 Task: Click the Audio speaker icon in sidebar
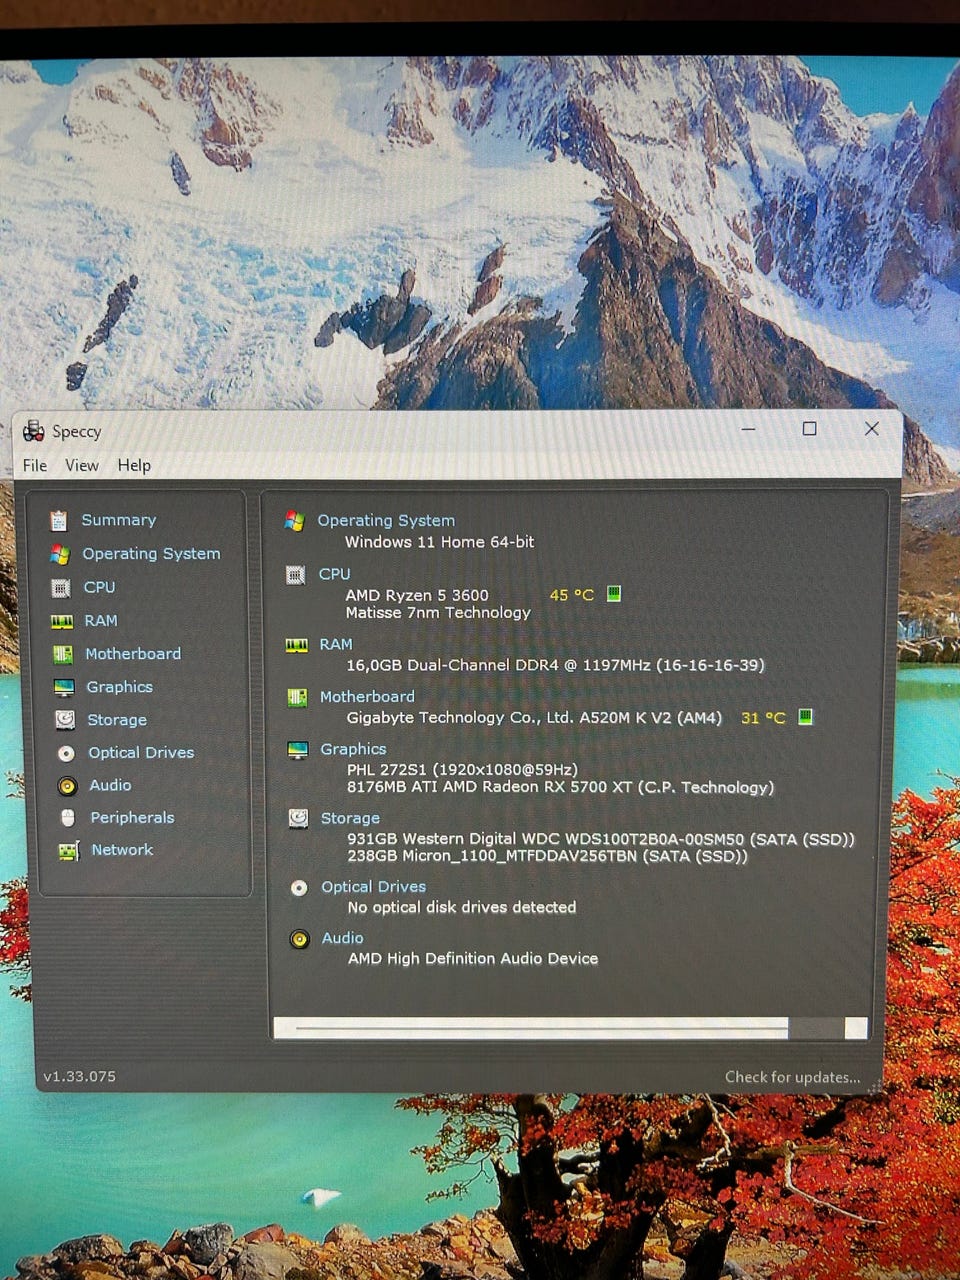coord(67,786)
